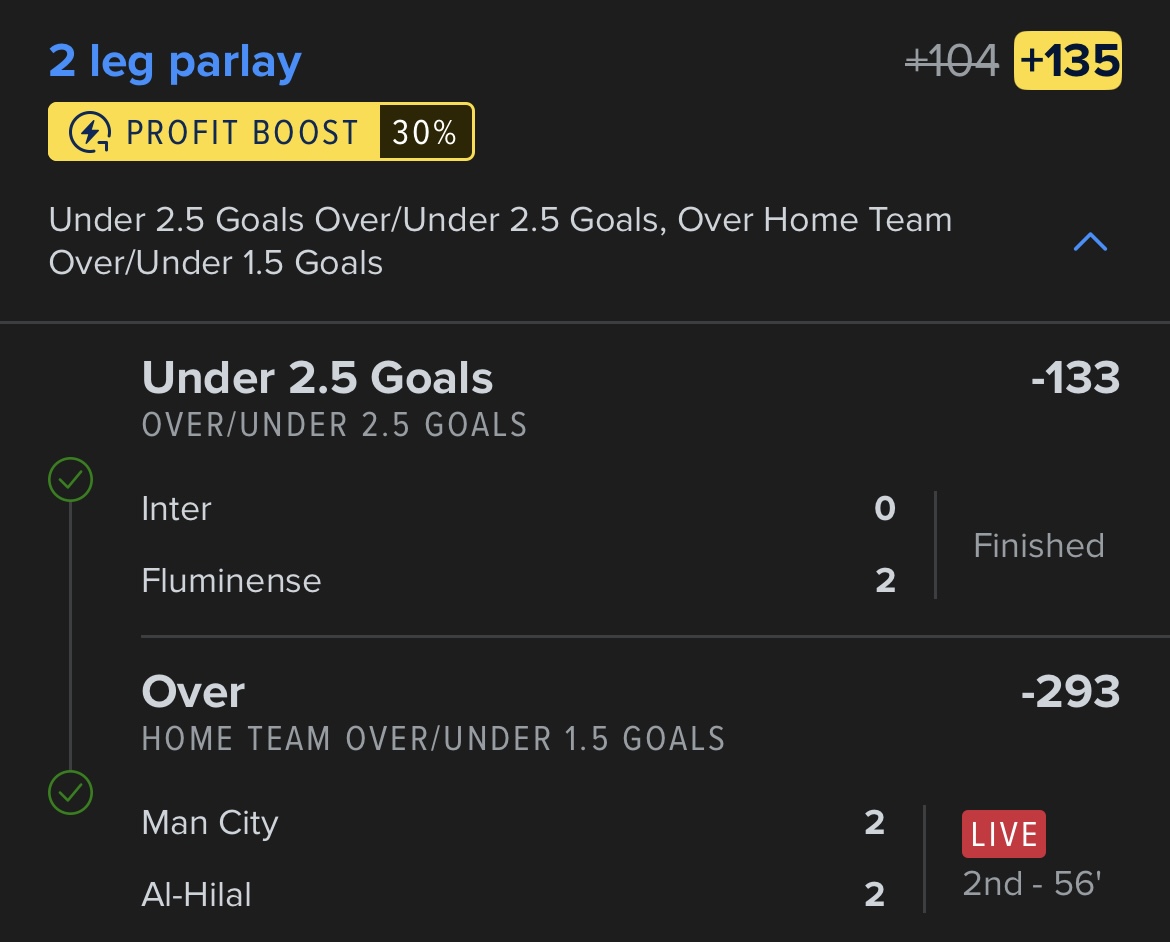This screenshot has width=1170, height=942.
Task: Tap the Profit Boost 30% banner
Action: pyautogui.click(x=261, y=132)
